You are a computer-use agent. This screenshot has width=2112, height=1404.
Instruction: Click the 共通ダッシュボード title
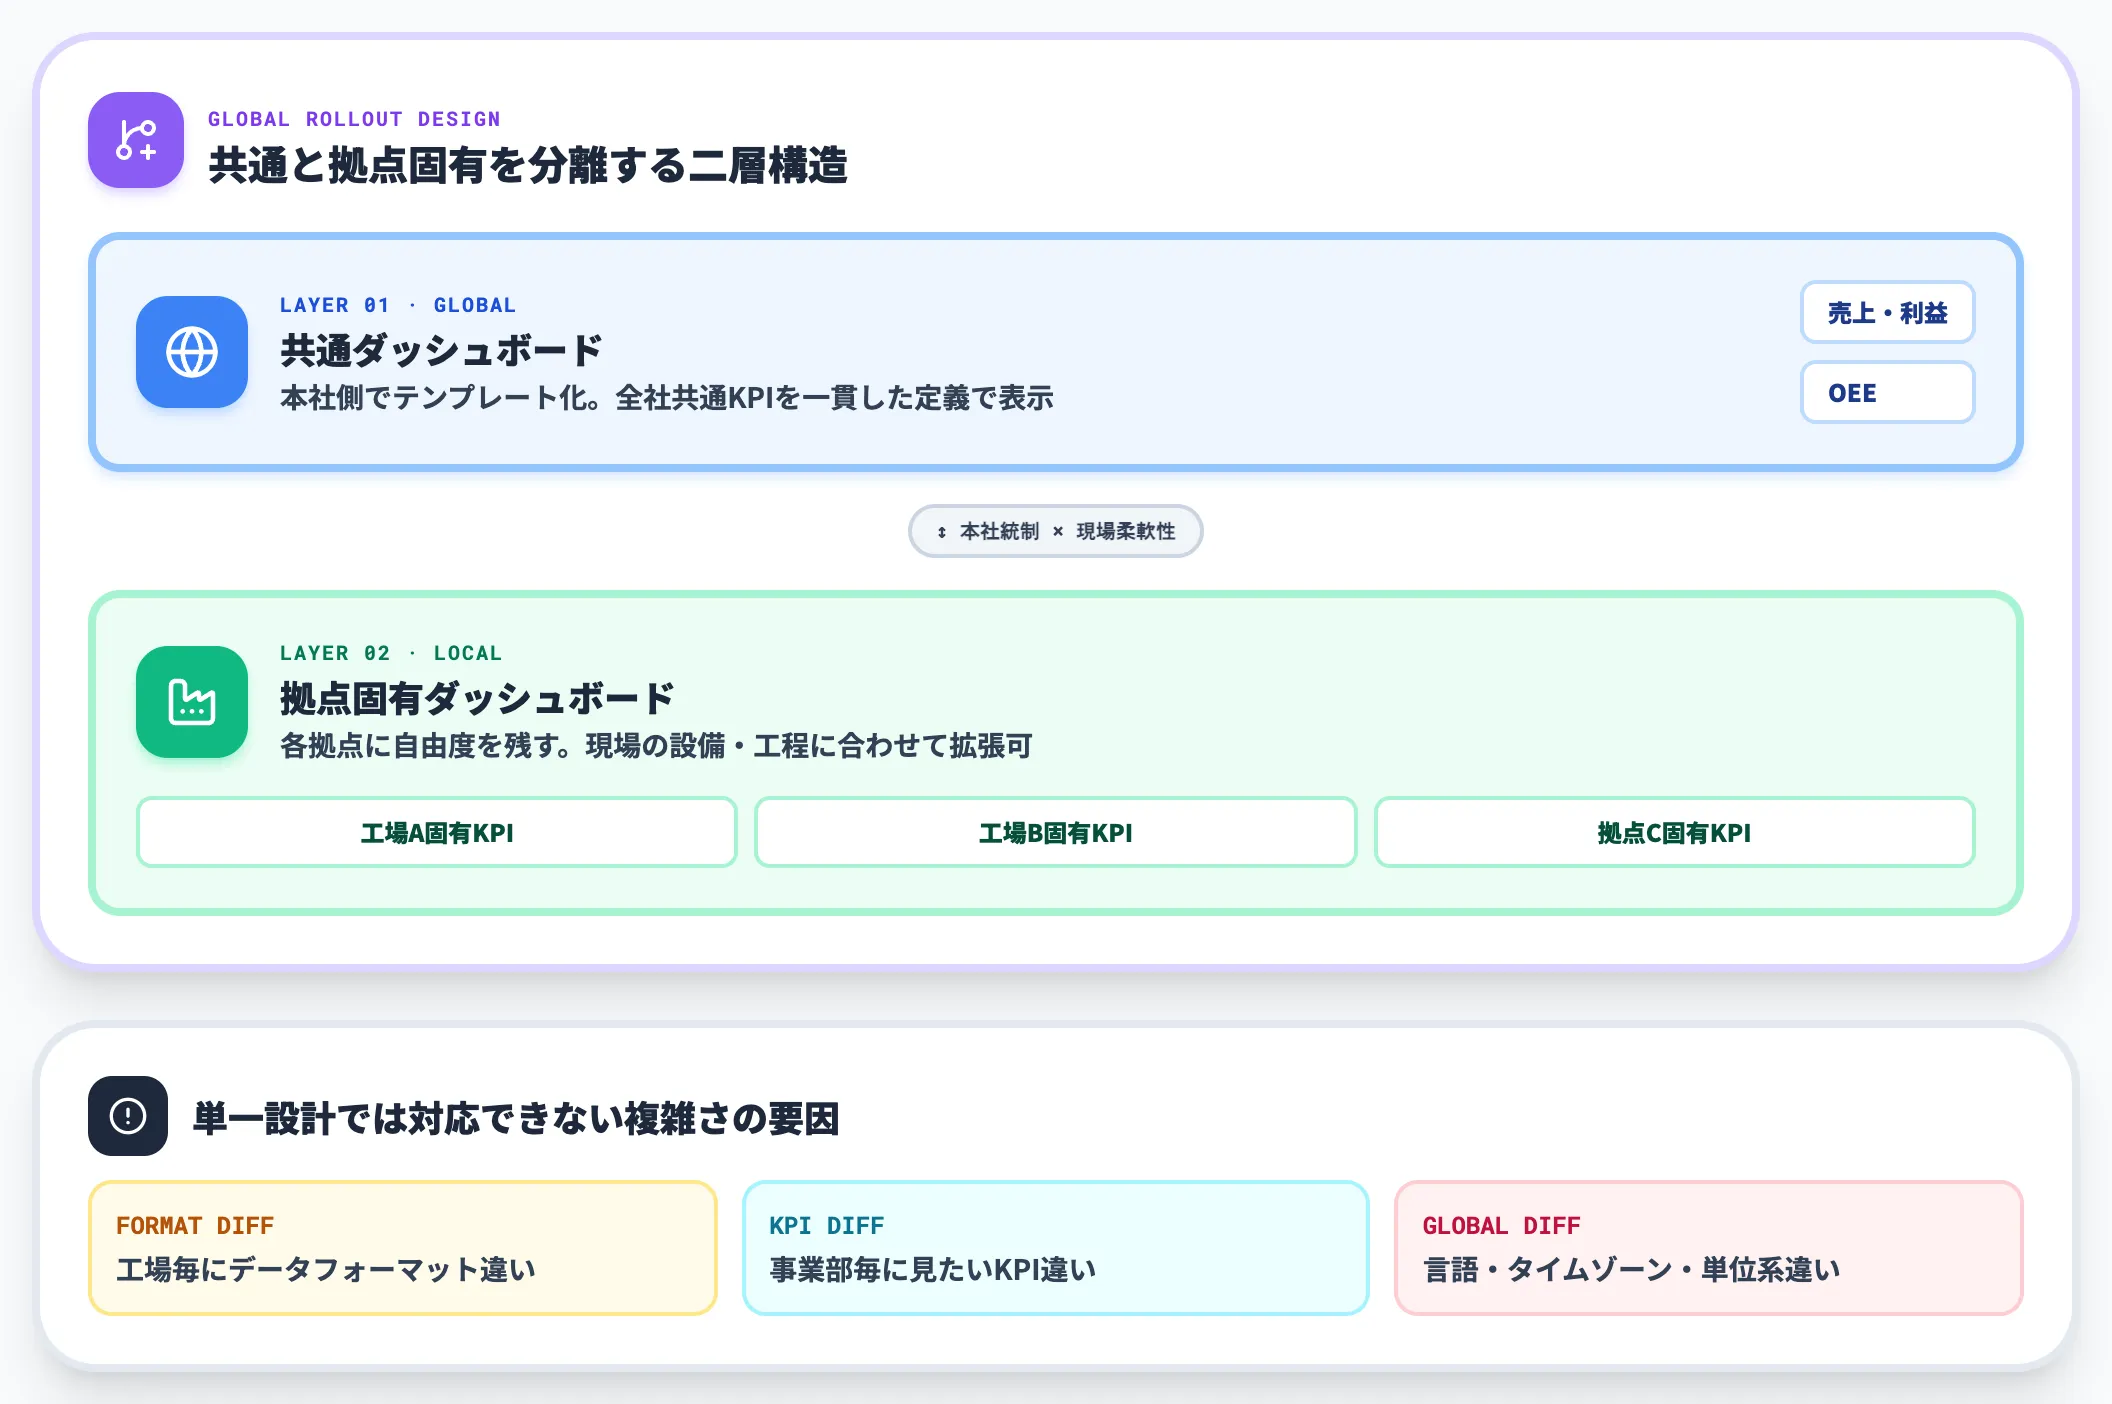pos(441,350)
